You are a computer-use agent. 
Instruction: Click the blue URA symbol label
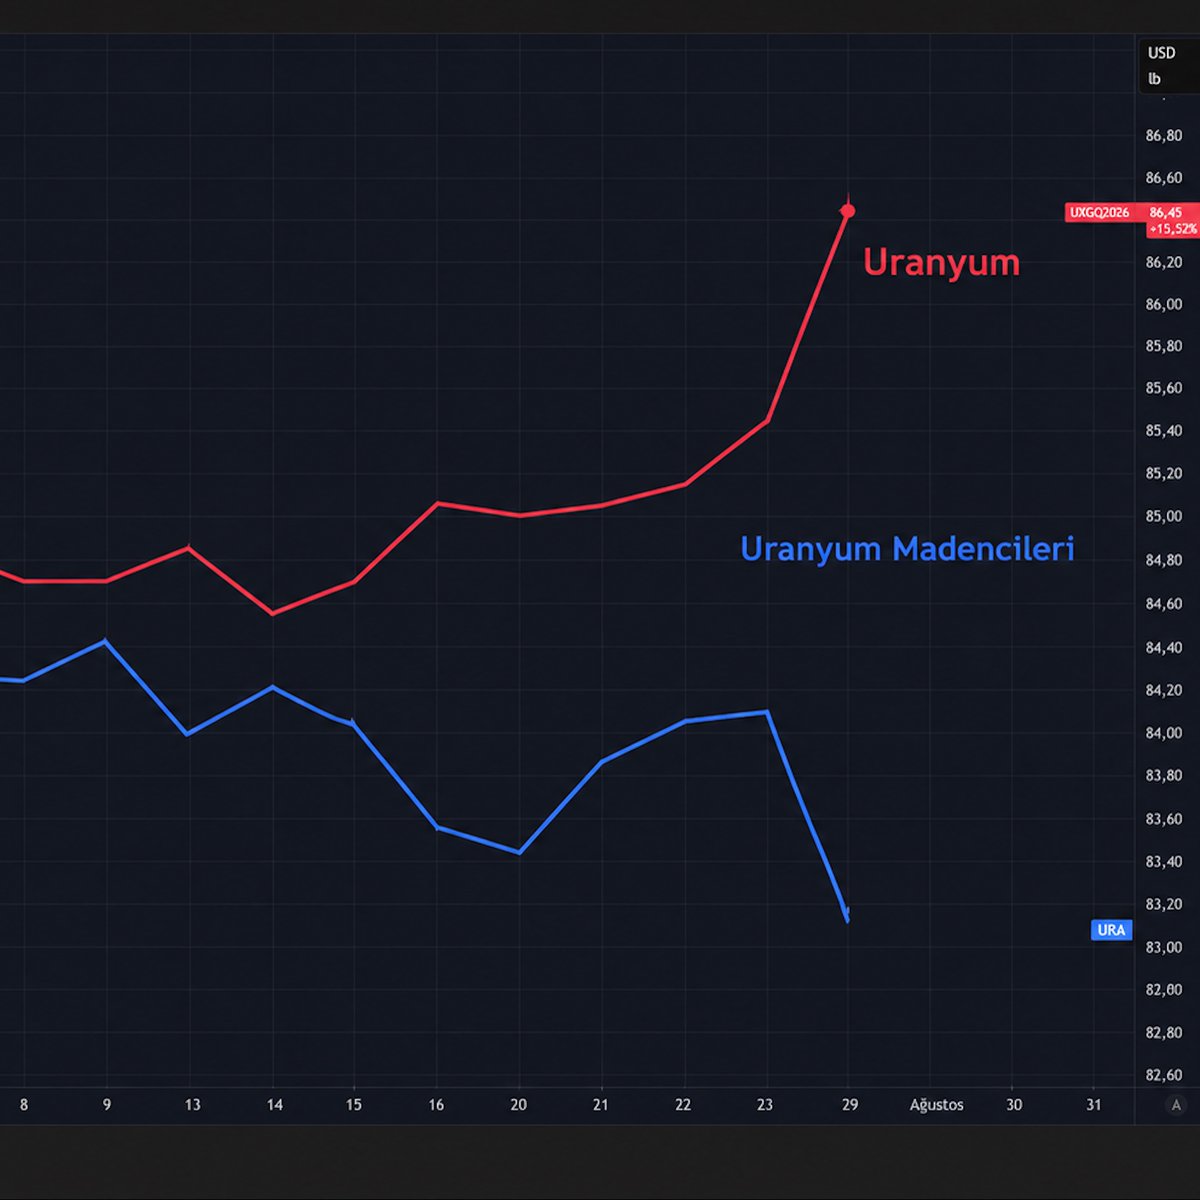[1111, 930]
